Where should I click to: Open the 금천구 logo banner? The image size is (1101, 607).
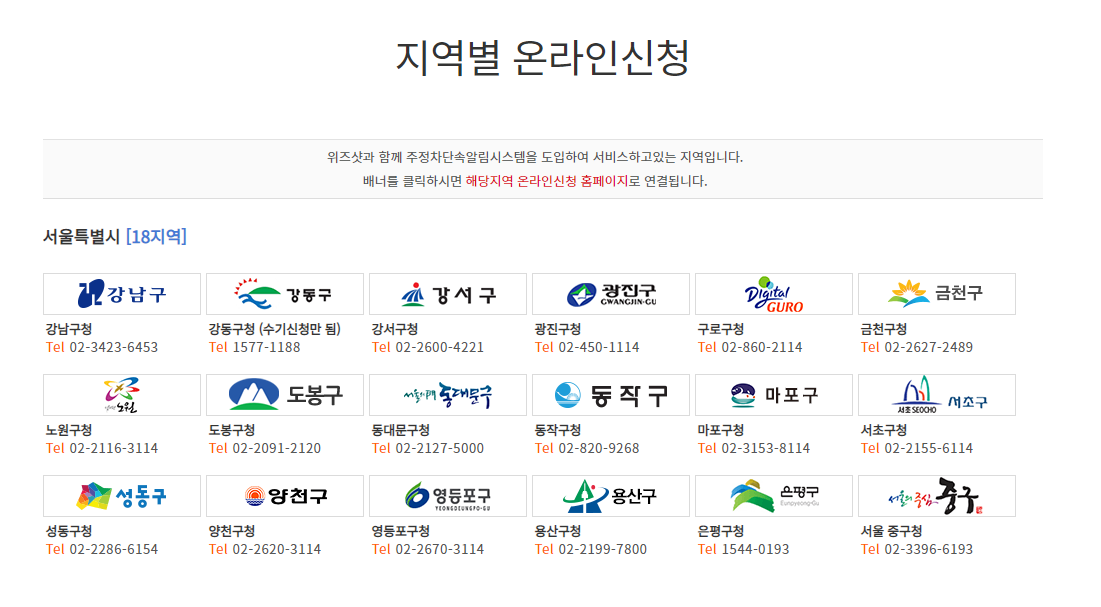pos(937,294)
